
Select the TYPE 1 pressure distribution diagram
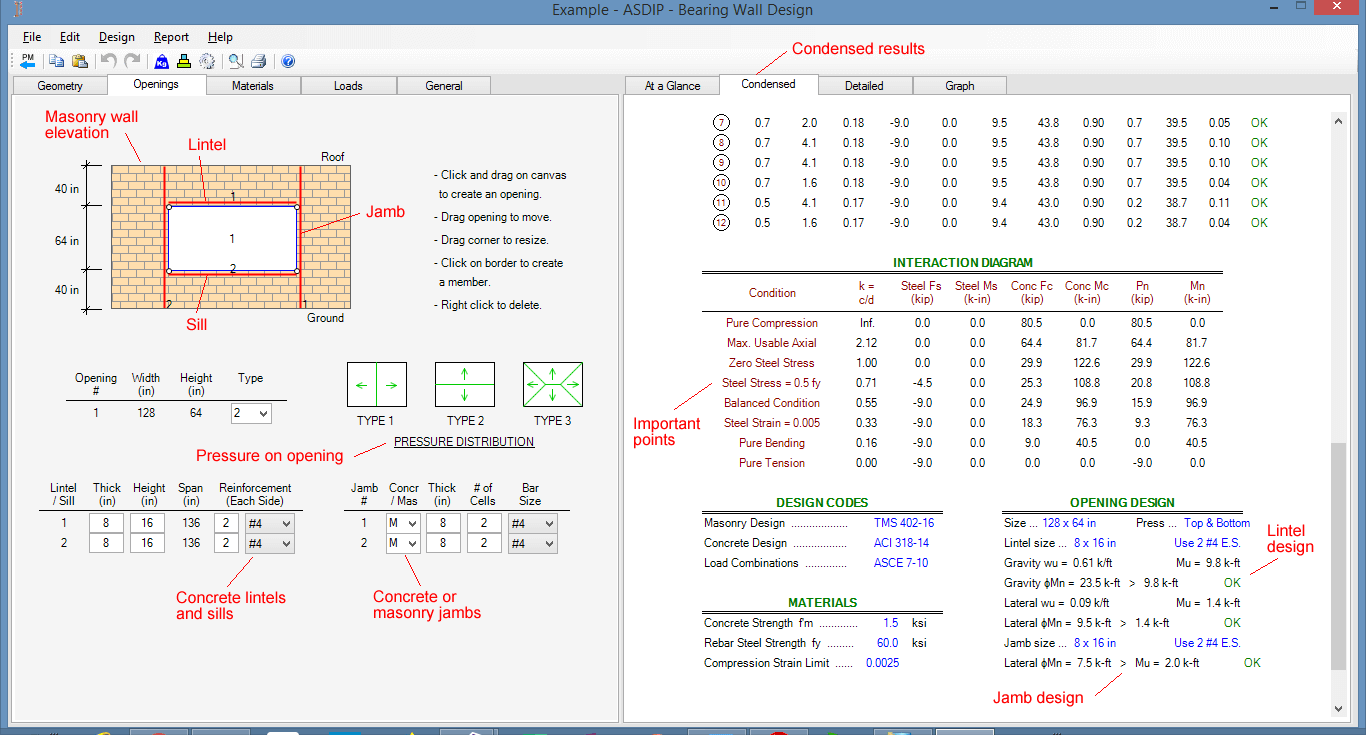tap(377, 384)
